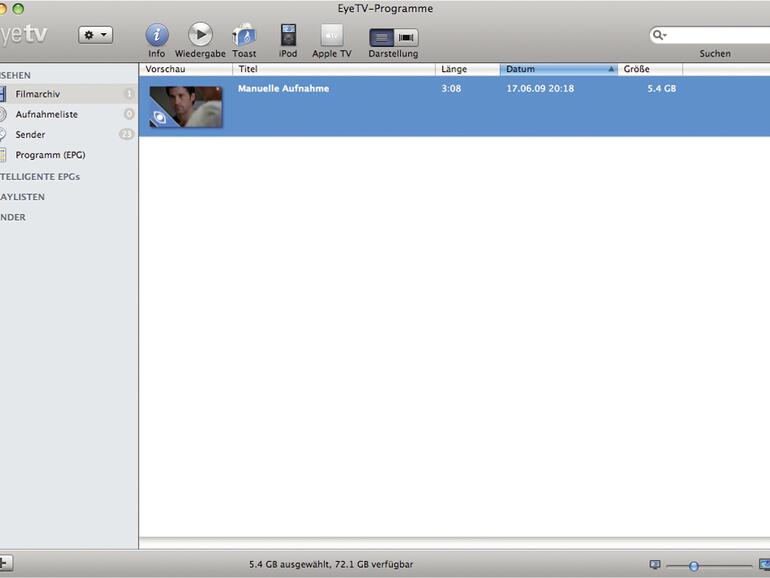Click the Programm (EPG) guide icon
Image resolution: width=770 pixels, height=578 pixels.
click(x=3, y=155)
